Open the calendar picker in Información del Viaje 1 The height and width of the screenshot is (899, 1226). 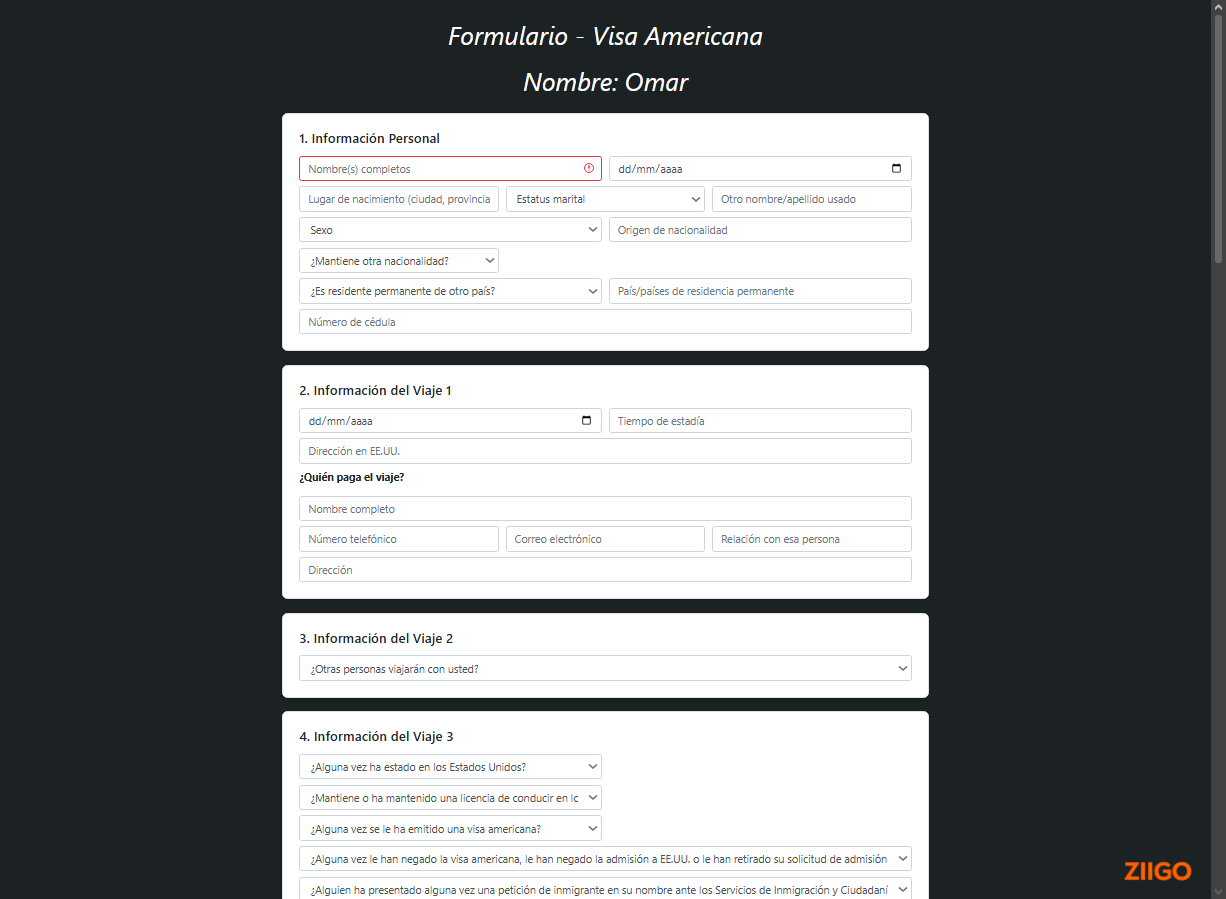coord(586,420)
